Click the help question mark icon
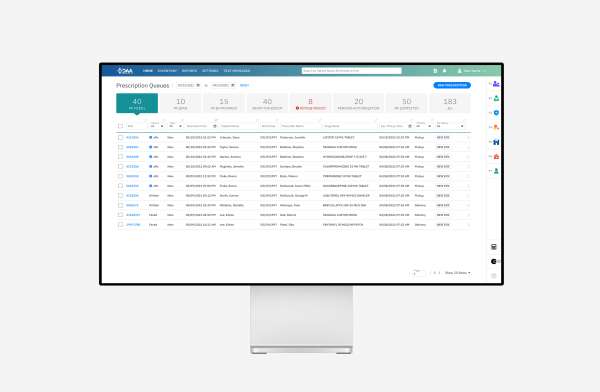The image size is (600, 392). coord(494,276)
